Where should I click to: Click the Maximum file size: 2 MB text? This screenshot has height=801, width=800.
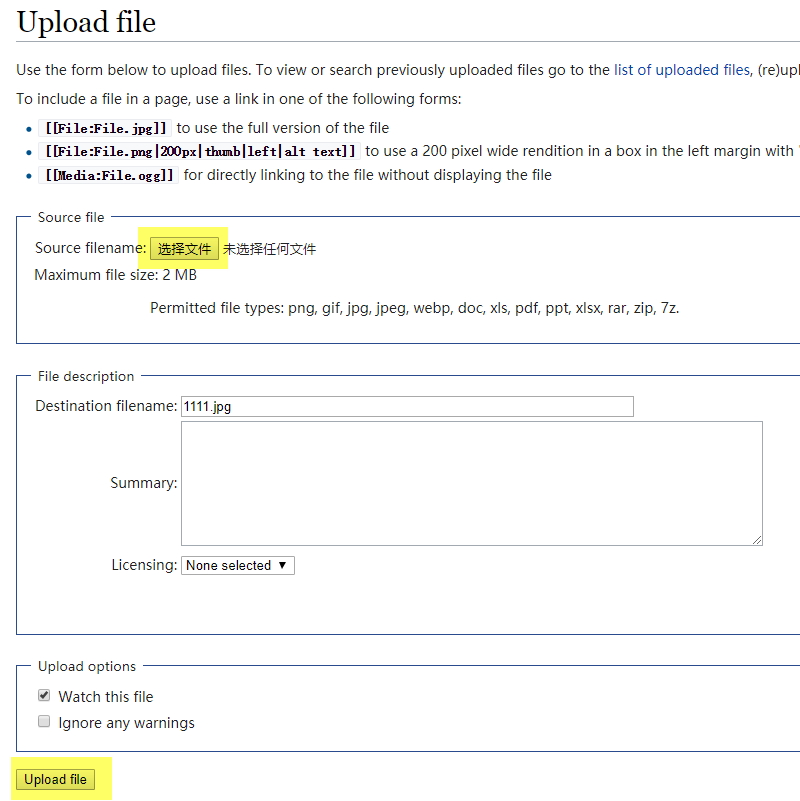point(115,275)
